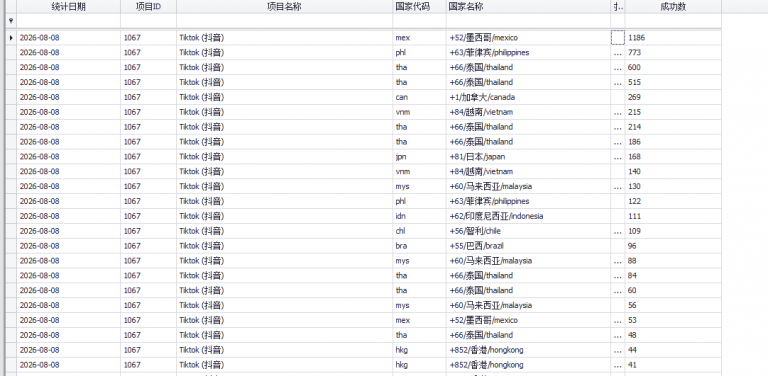Select the success count cell 186
The height and width of the screenshot is (376, 768).
673,141
